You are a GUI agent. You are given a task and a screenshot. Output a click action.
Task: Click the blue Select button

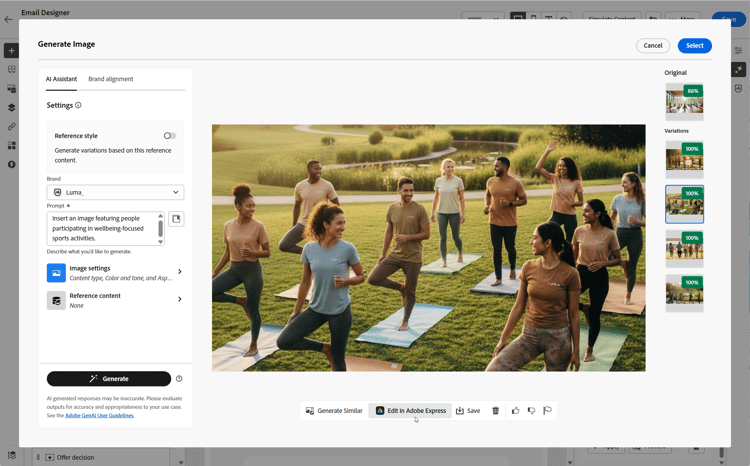click(x=695, y=45)
